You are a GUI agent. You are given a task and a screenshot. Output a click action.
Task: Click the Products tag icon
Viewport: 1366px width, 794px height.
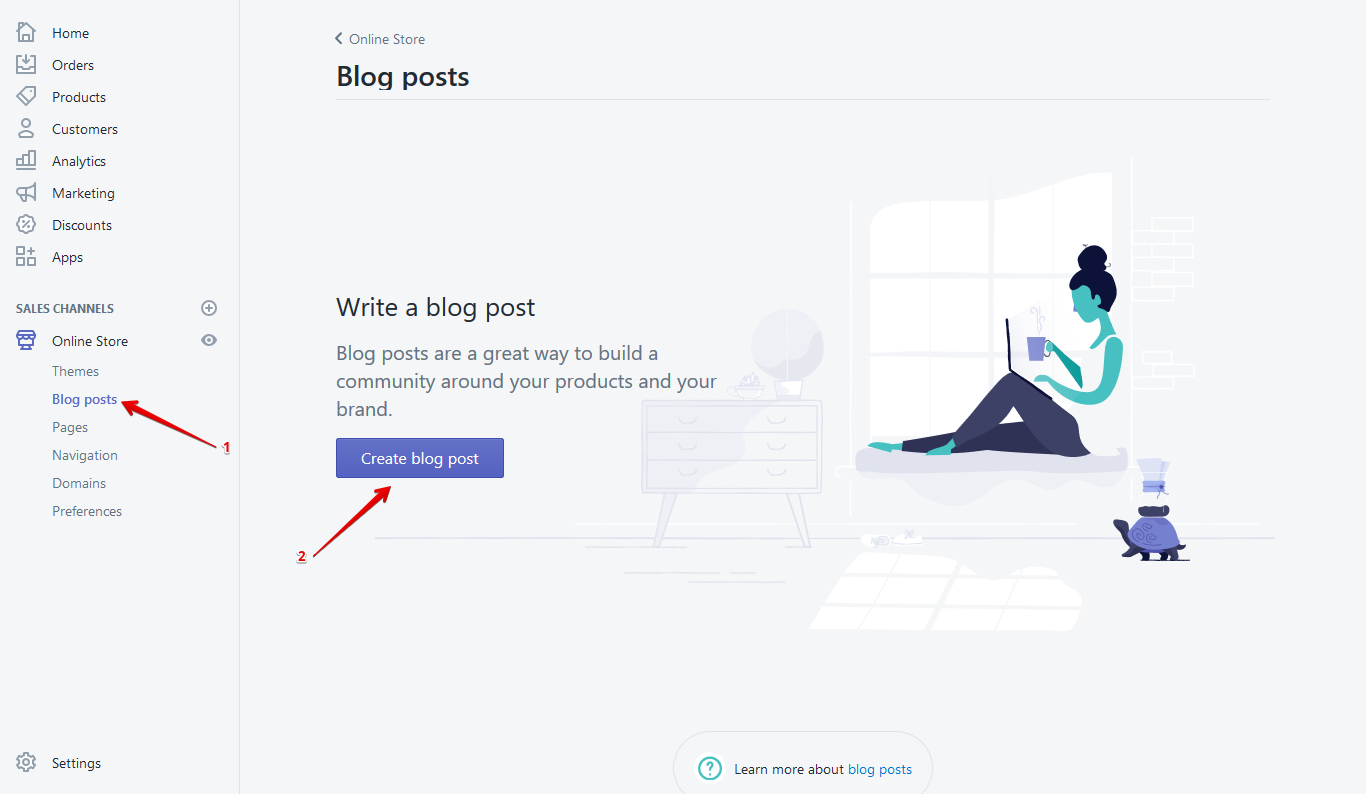point(26,97)
